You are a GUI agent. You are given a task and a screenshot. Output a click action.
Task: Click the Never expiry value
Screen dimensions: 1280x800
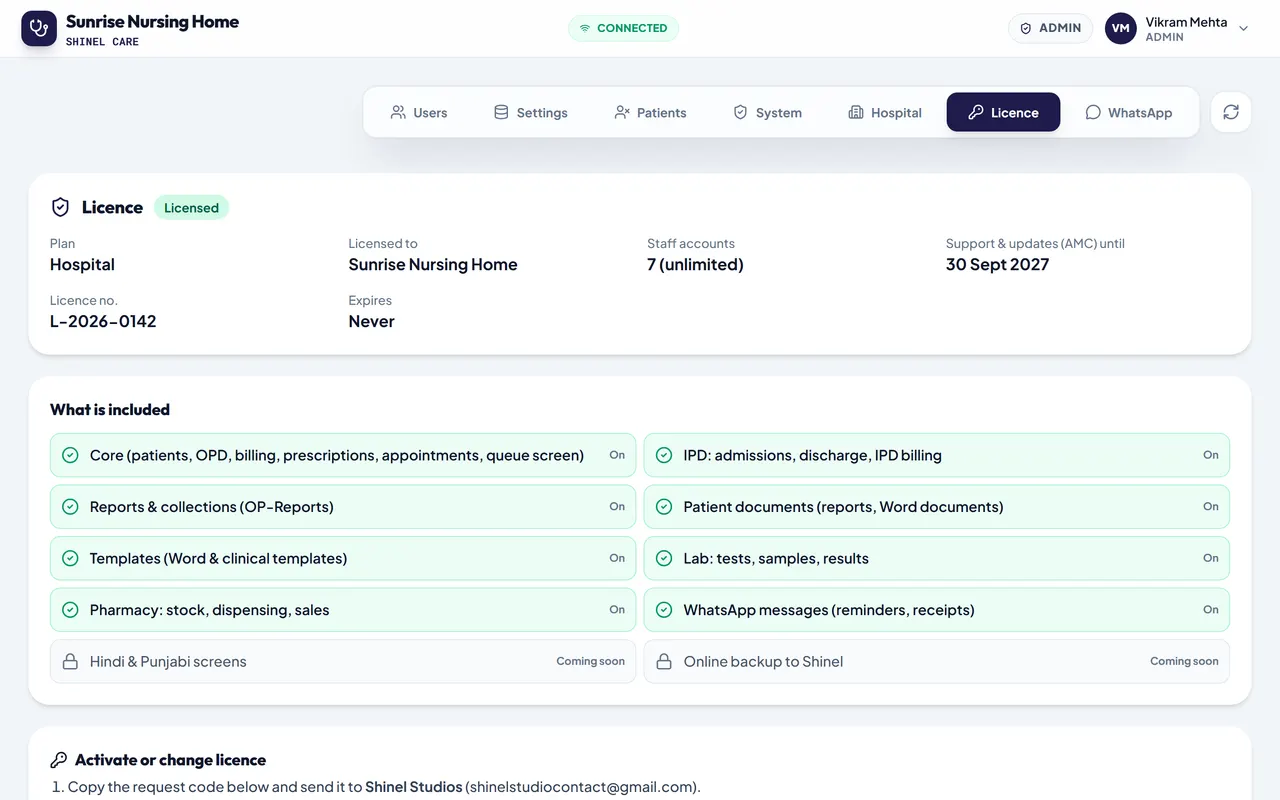[x=371, y=321]
